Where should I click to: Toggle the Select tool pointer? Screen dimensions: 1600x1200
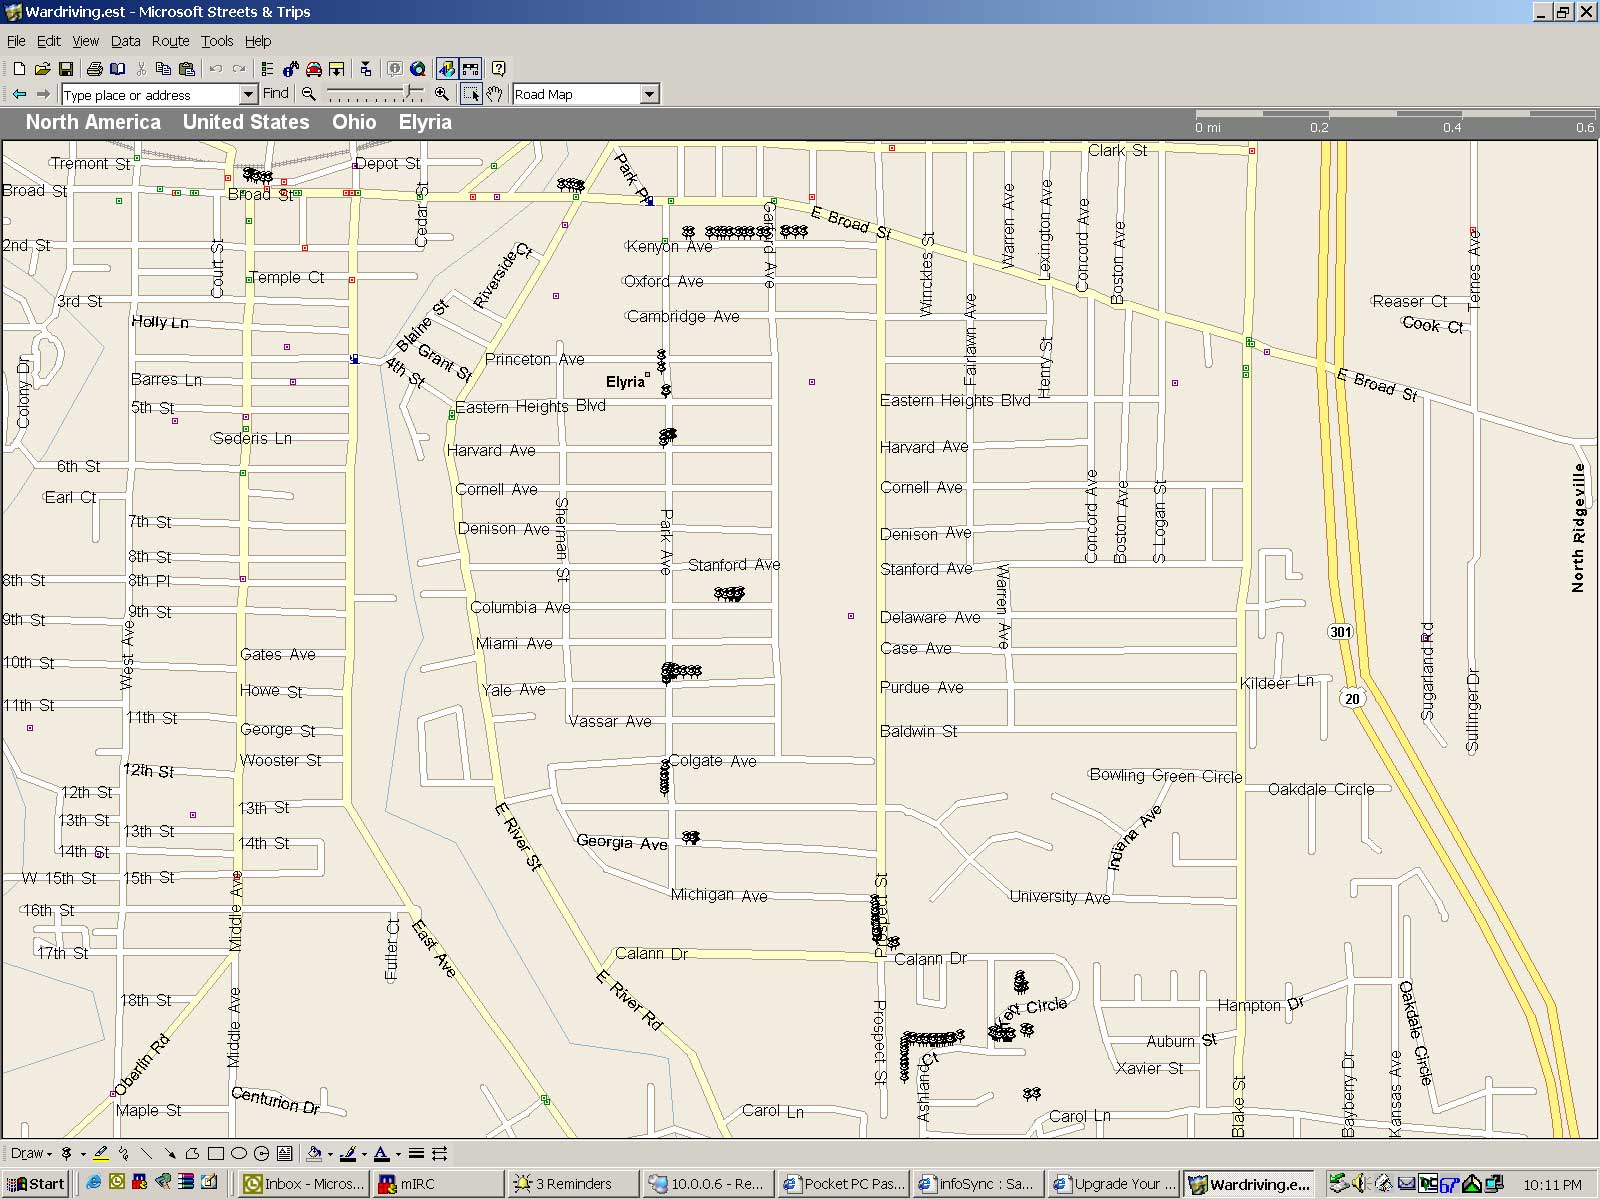pos(471,94)
